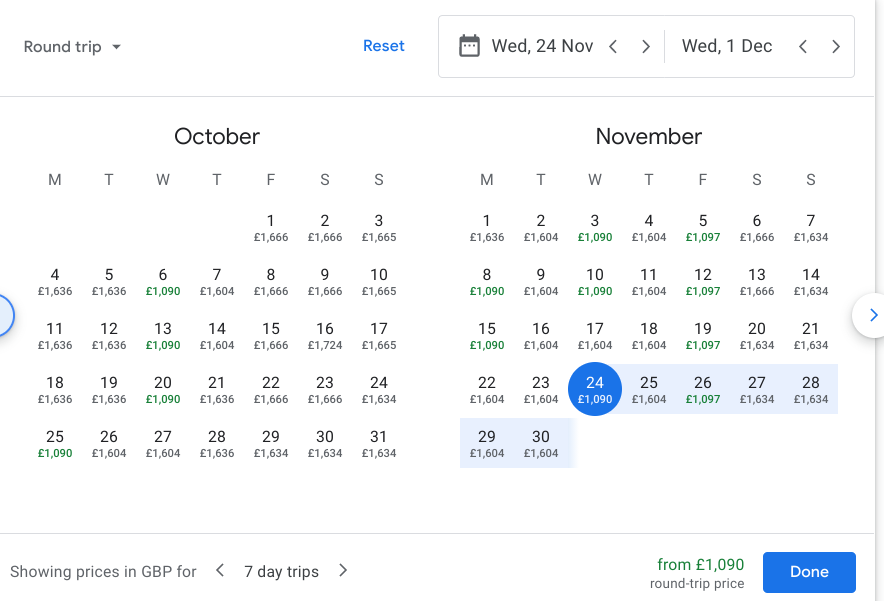Select the departure date field Wed, 24 Nov
The image size is (884, 601).
pos(542,46)
